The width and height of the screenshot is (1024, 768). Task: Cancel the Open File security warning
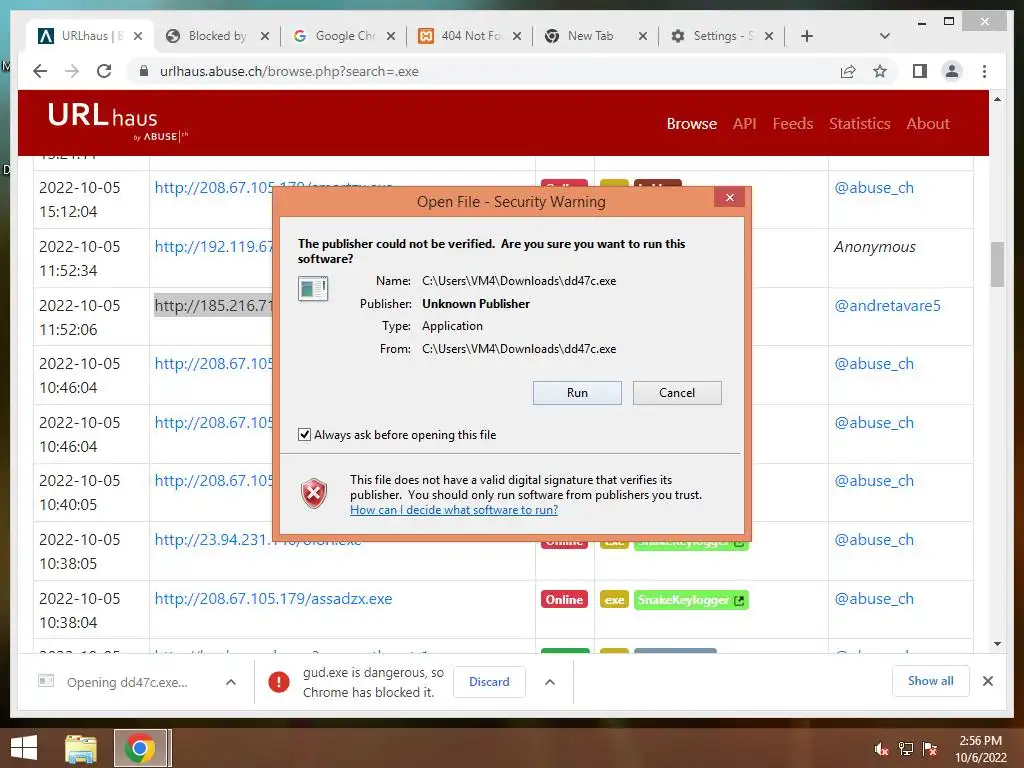[677, 392]
